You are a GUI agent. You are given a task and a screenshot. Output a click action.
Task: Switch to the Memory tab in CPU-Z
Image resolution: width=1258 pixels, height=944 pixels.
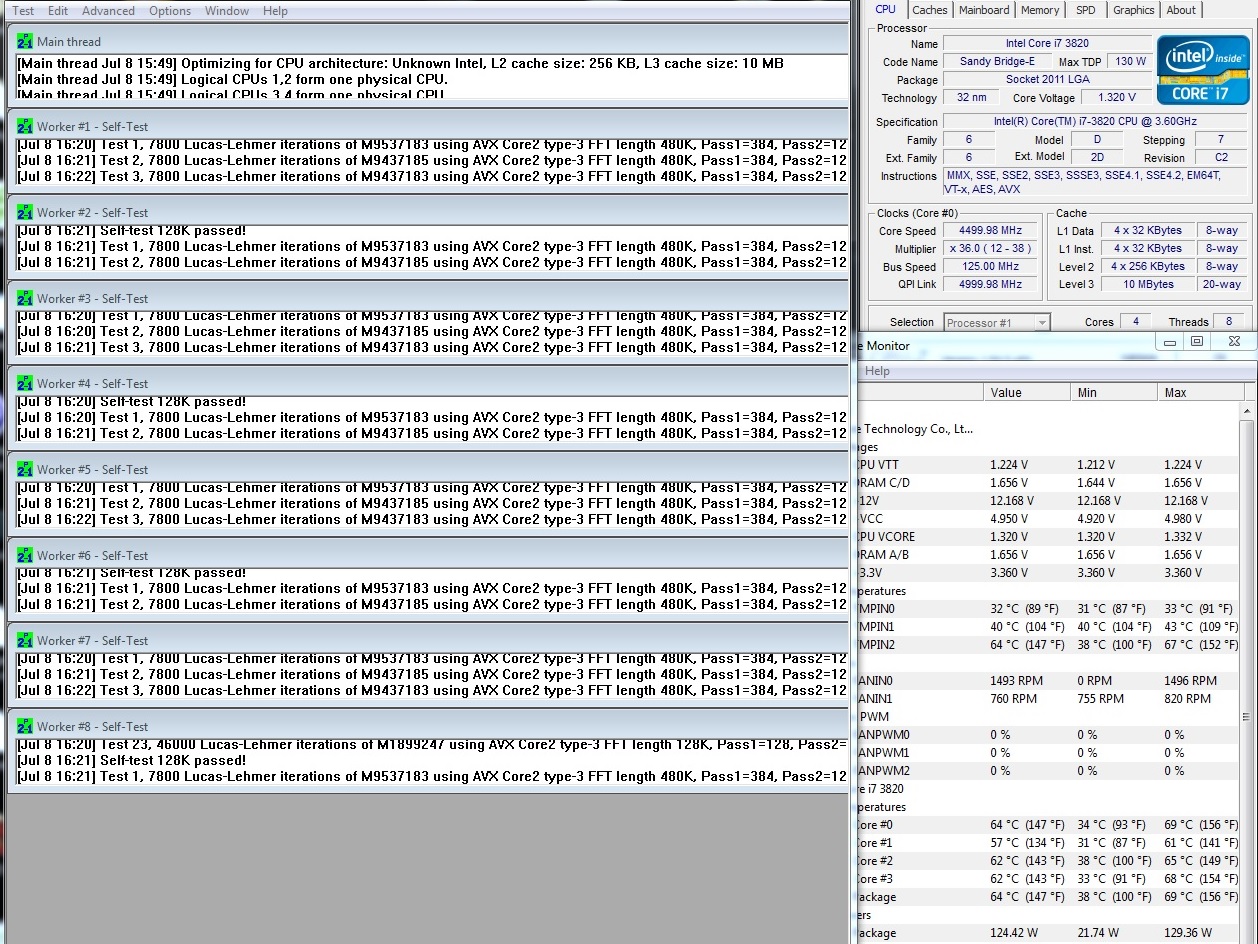pos(1040,10)
